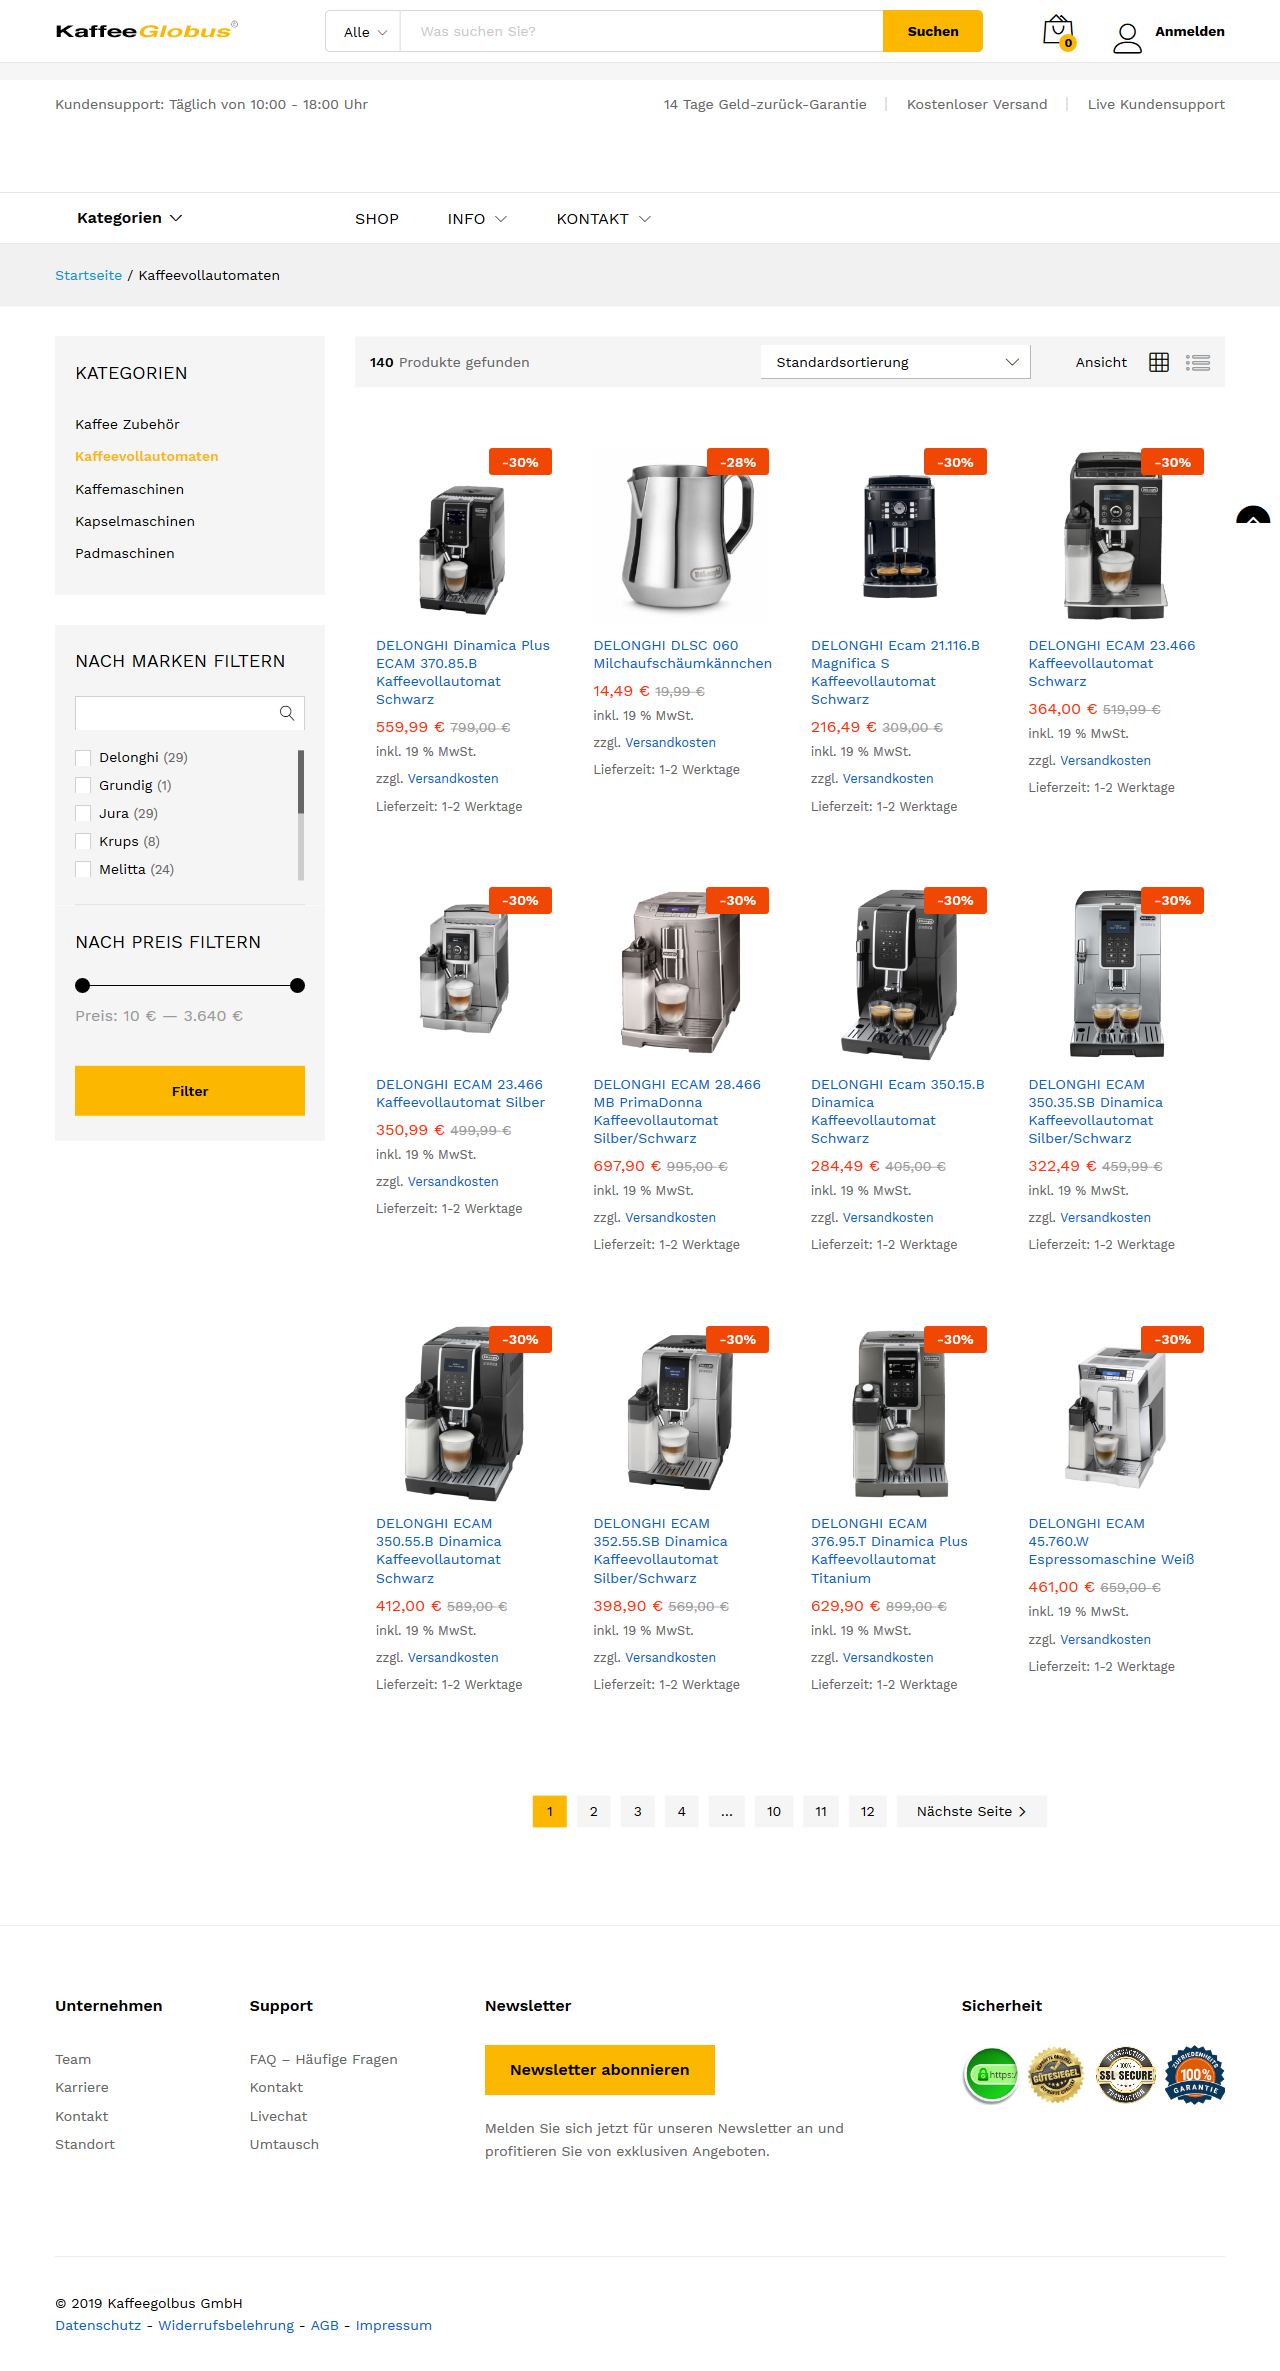Expand the Kategorien menu
This screenshot has height=2371, width=1280.
click(129, 218)
